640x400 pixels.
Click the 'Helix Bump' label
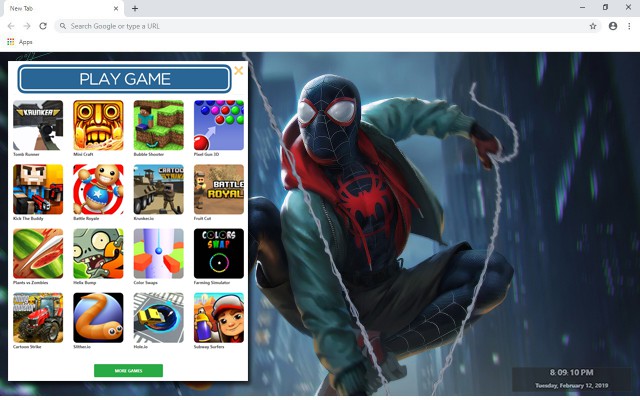[84, 282]
